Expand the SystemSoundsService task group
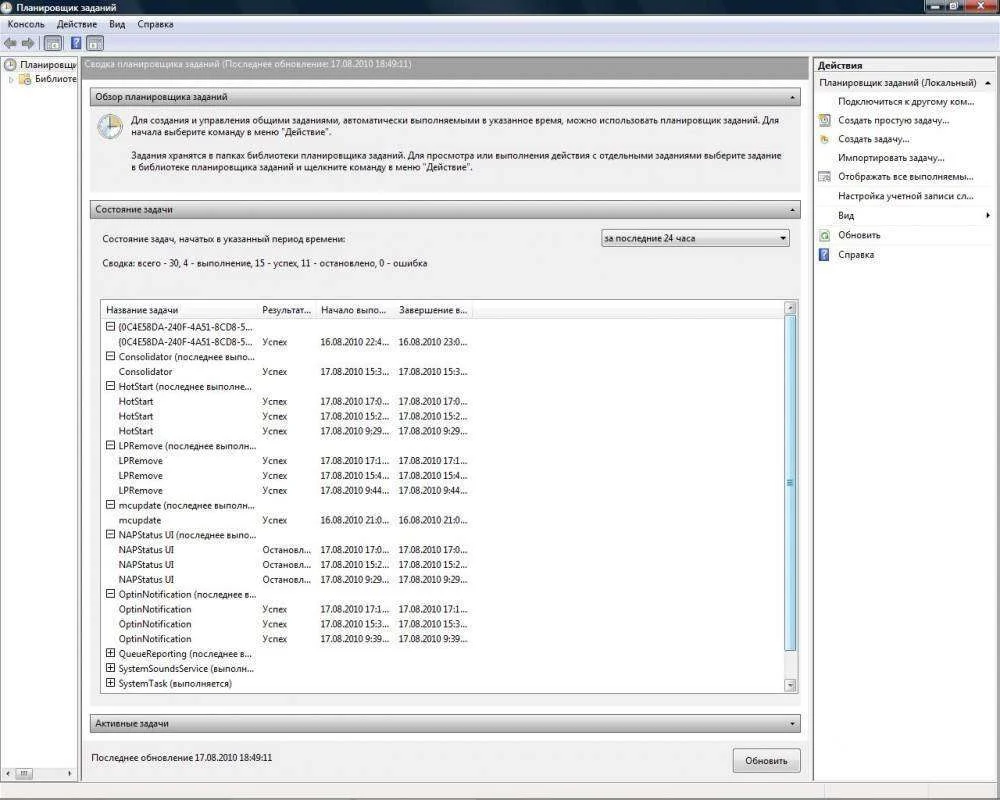The height and width of the screenshot is (800, 1000). tap(110, 668)
